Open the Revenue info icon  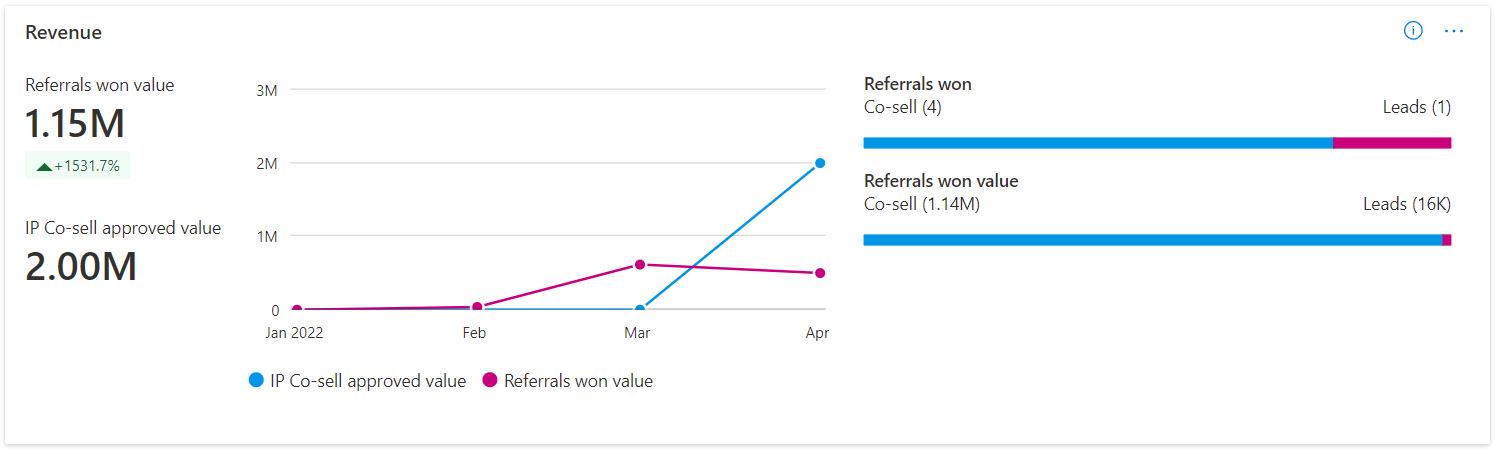point(1413,31)
